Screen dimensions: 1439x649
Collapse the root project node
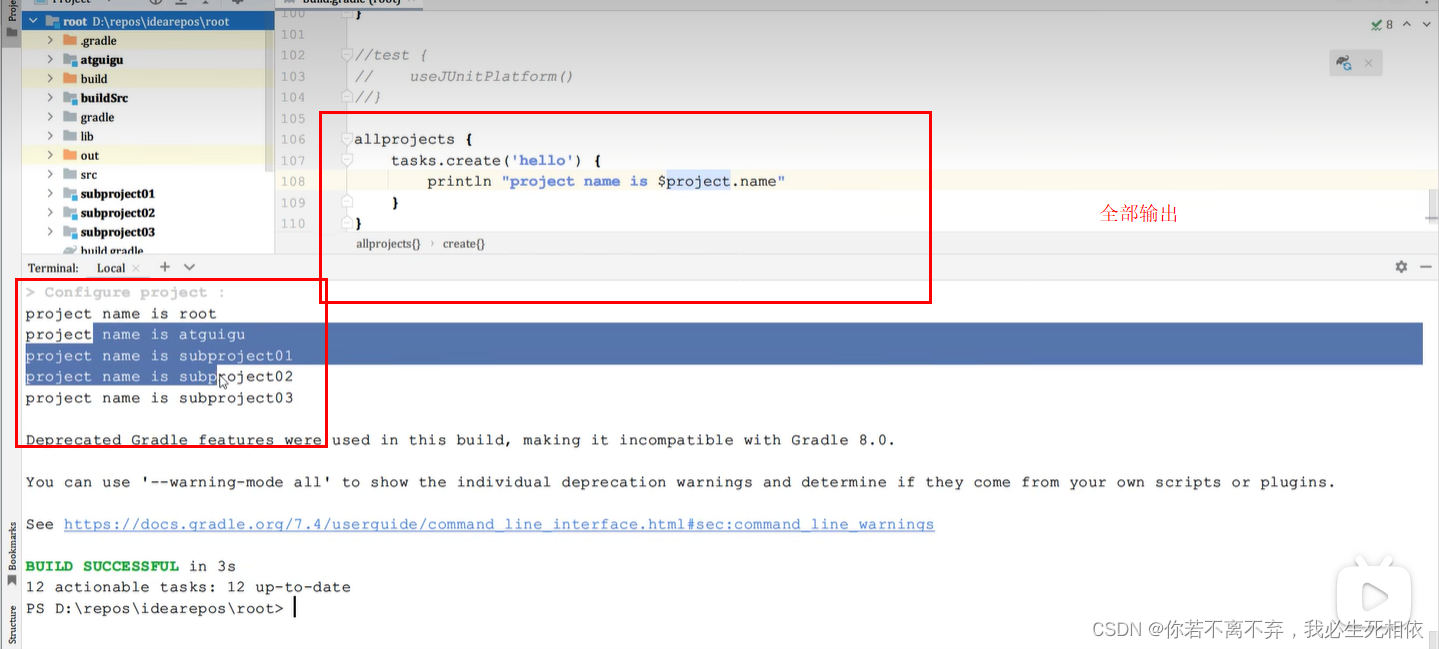33,21
